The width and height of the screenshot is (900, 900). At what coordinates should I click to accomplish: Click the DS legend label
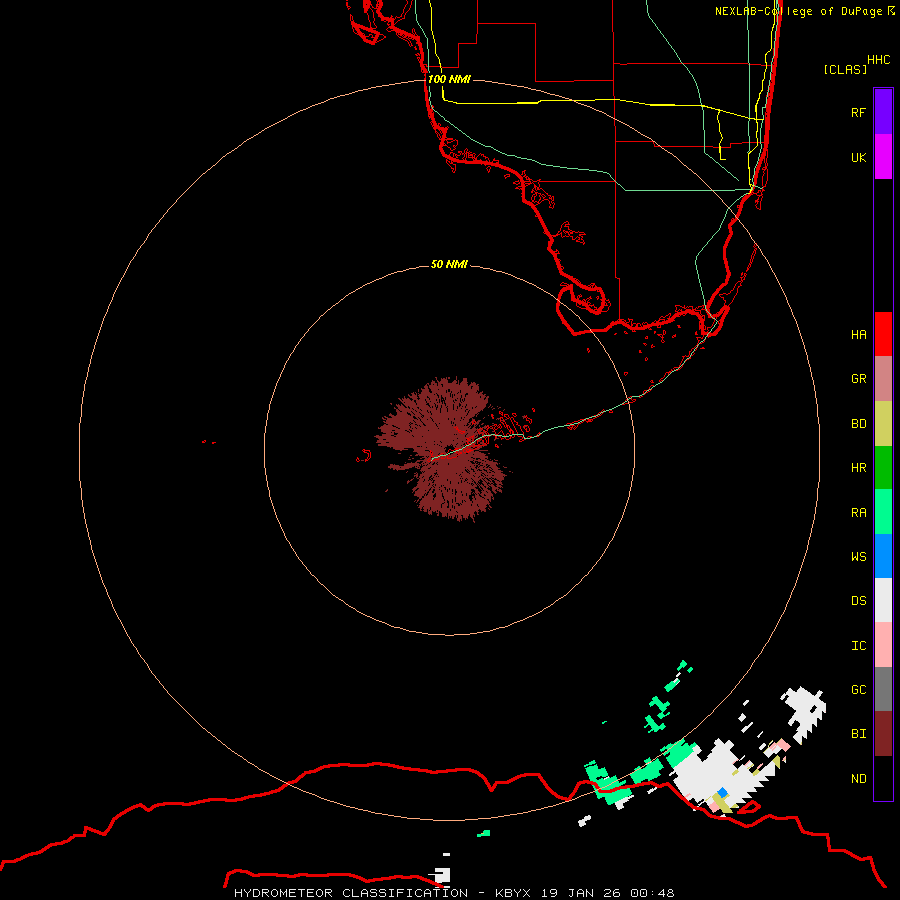(858, 601)
